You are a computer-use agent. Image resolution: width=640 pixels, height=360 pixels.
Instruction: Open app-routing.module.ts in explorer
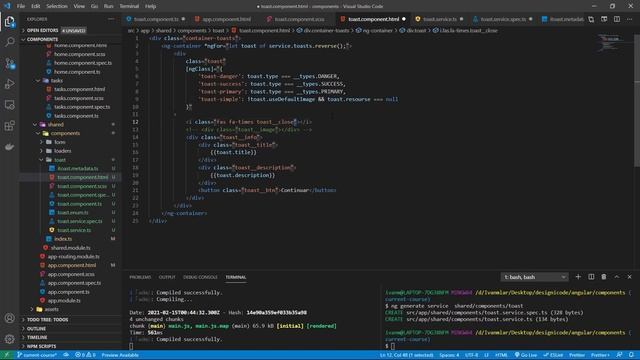73,257
